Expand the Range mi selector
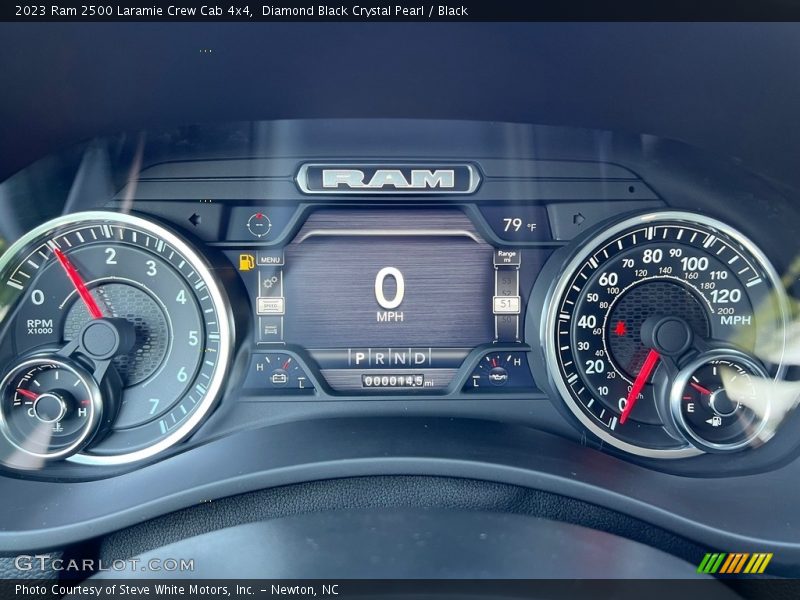The width and height of the screenshot is (800, 600). click(x=508, y=255)
